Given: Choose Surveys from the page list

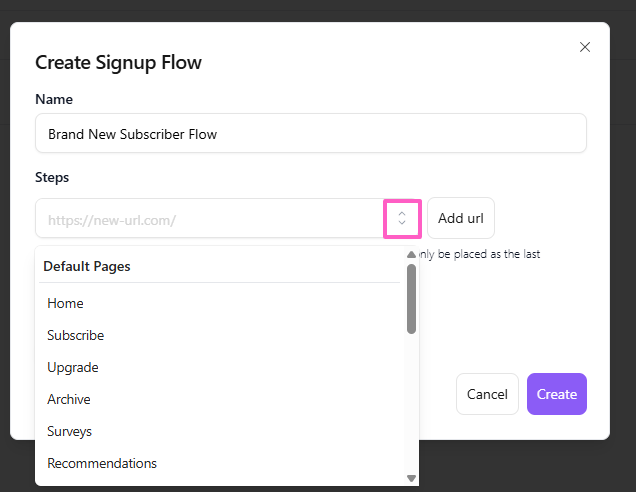Looking at the screenshot, I should click(x=70, y=431).
